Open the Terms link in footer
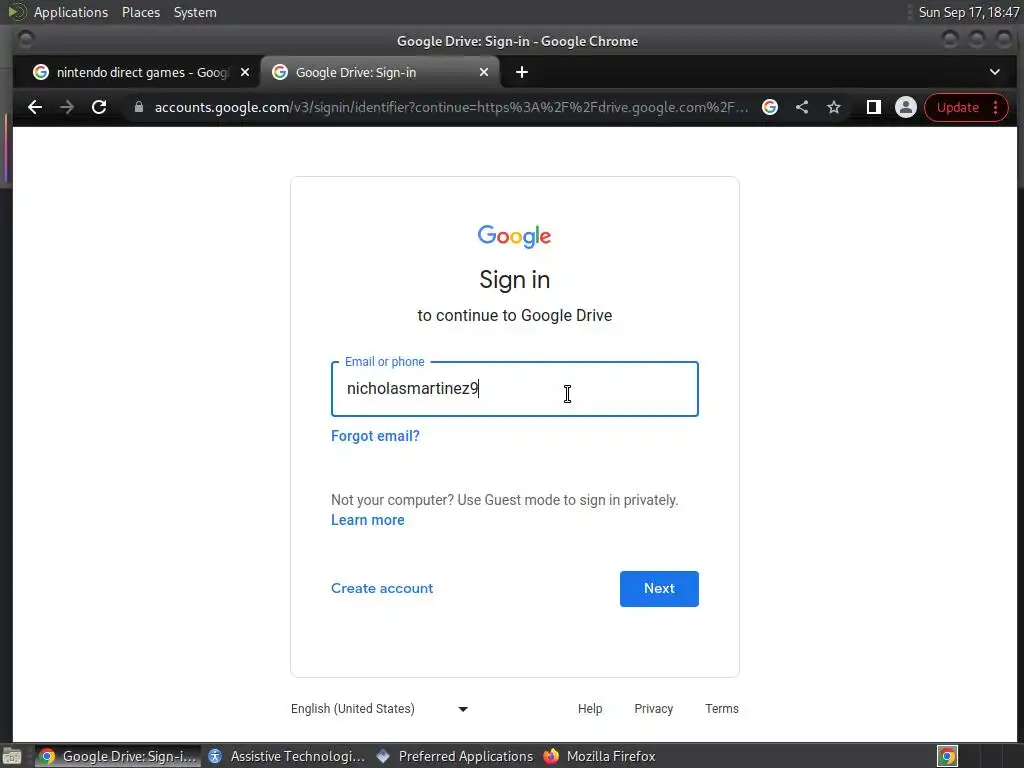 (722, 709)
